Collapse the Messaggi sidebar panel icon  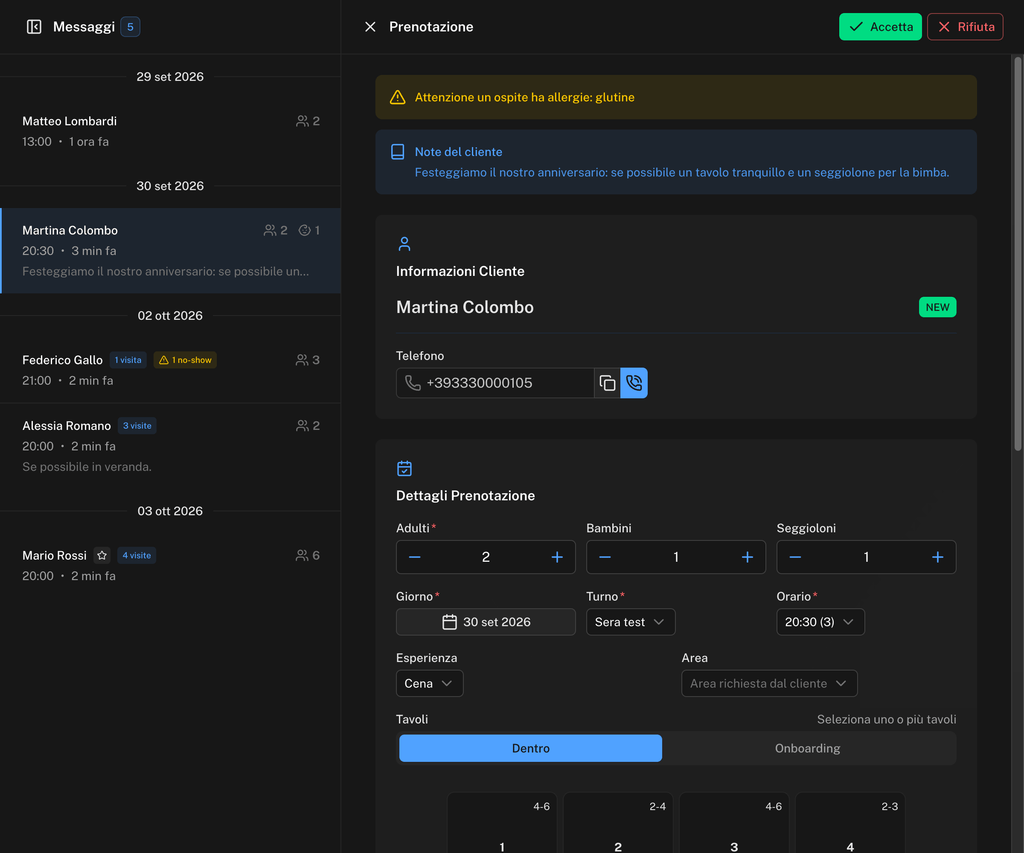tap(34, 27)
